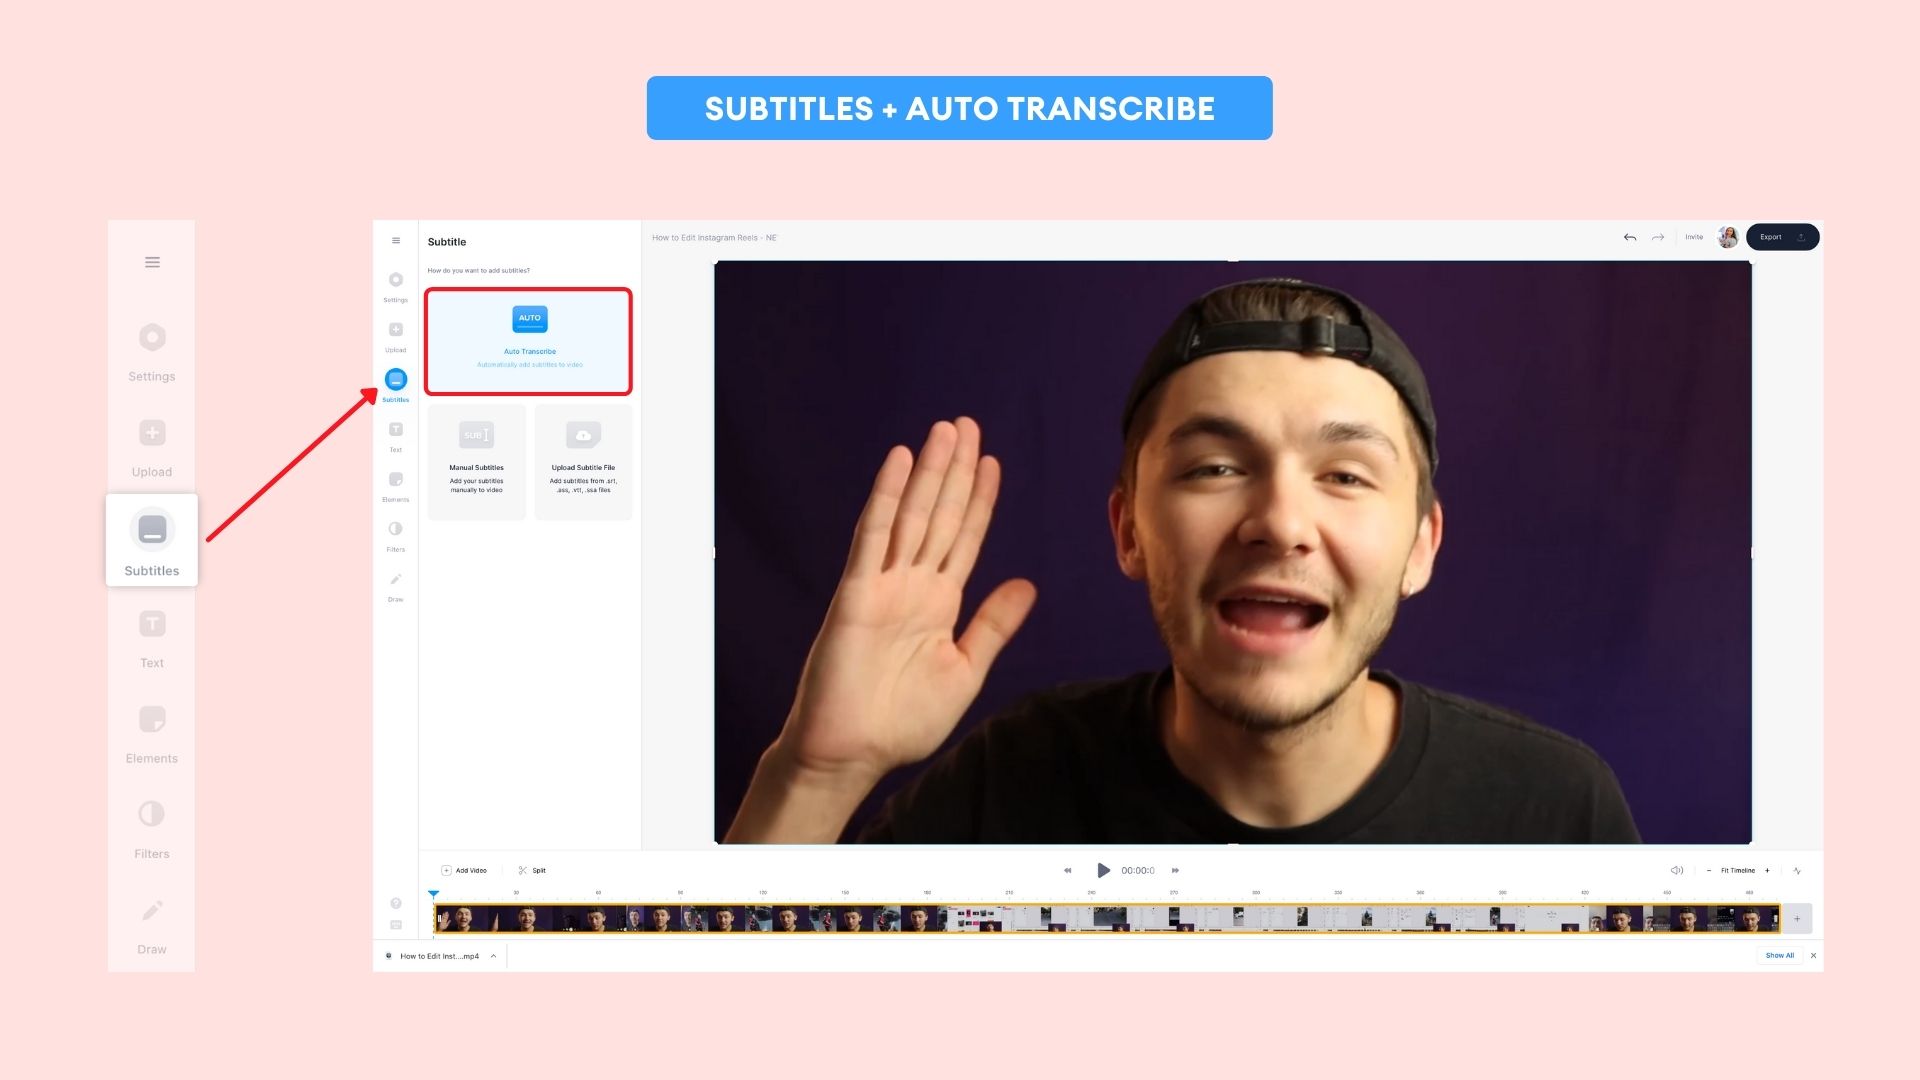Skip backward with the rewind control
This screenshot has width=1920, height=1080.
click(x=1067, y=870)
